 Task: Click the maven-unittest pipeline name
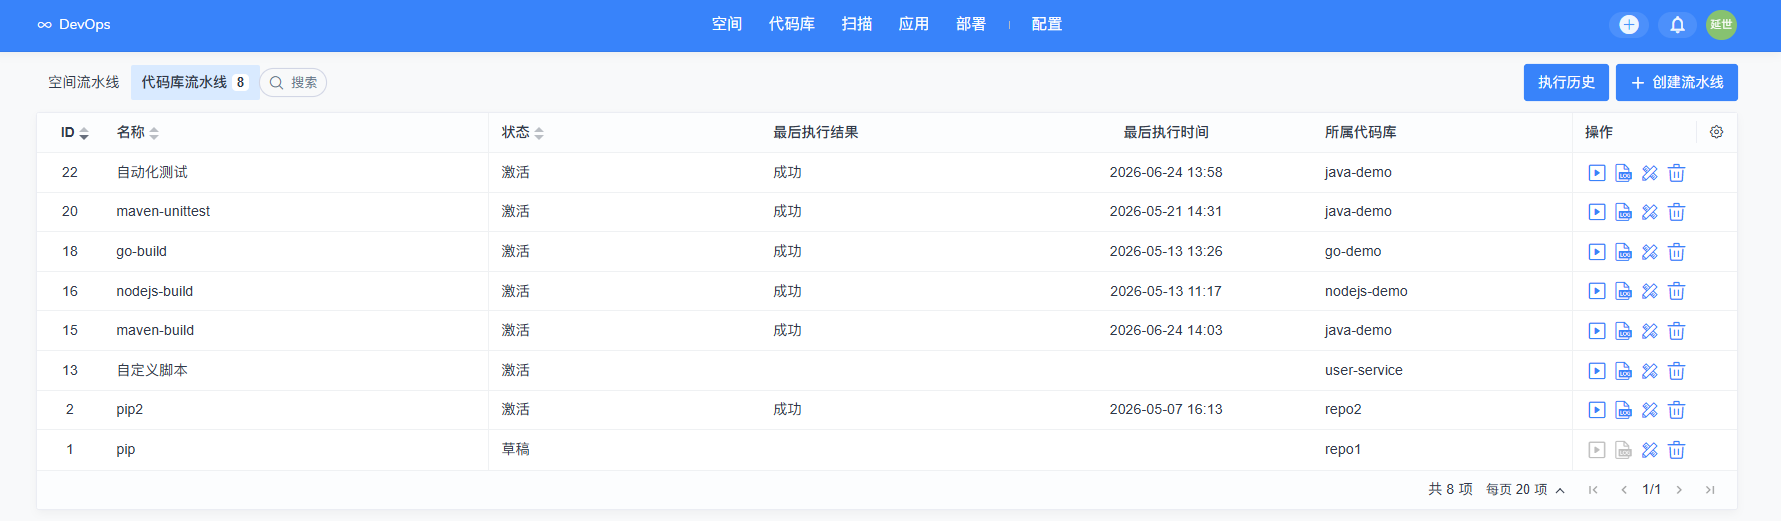[x=163, y=211]
